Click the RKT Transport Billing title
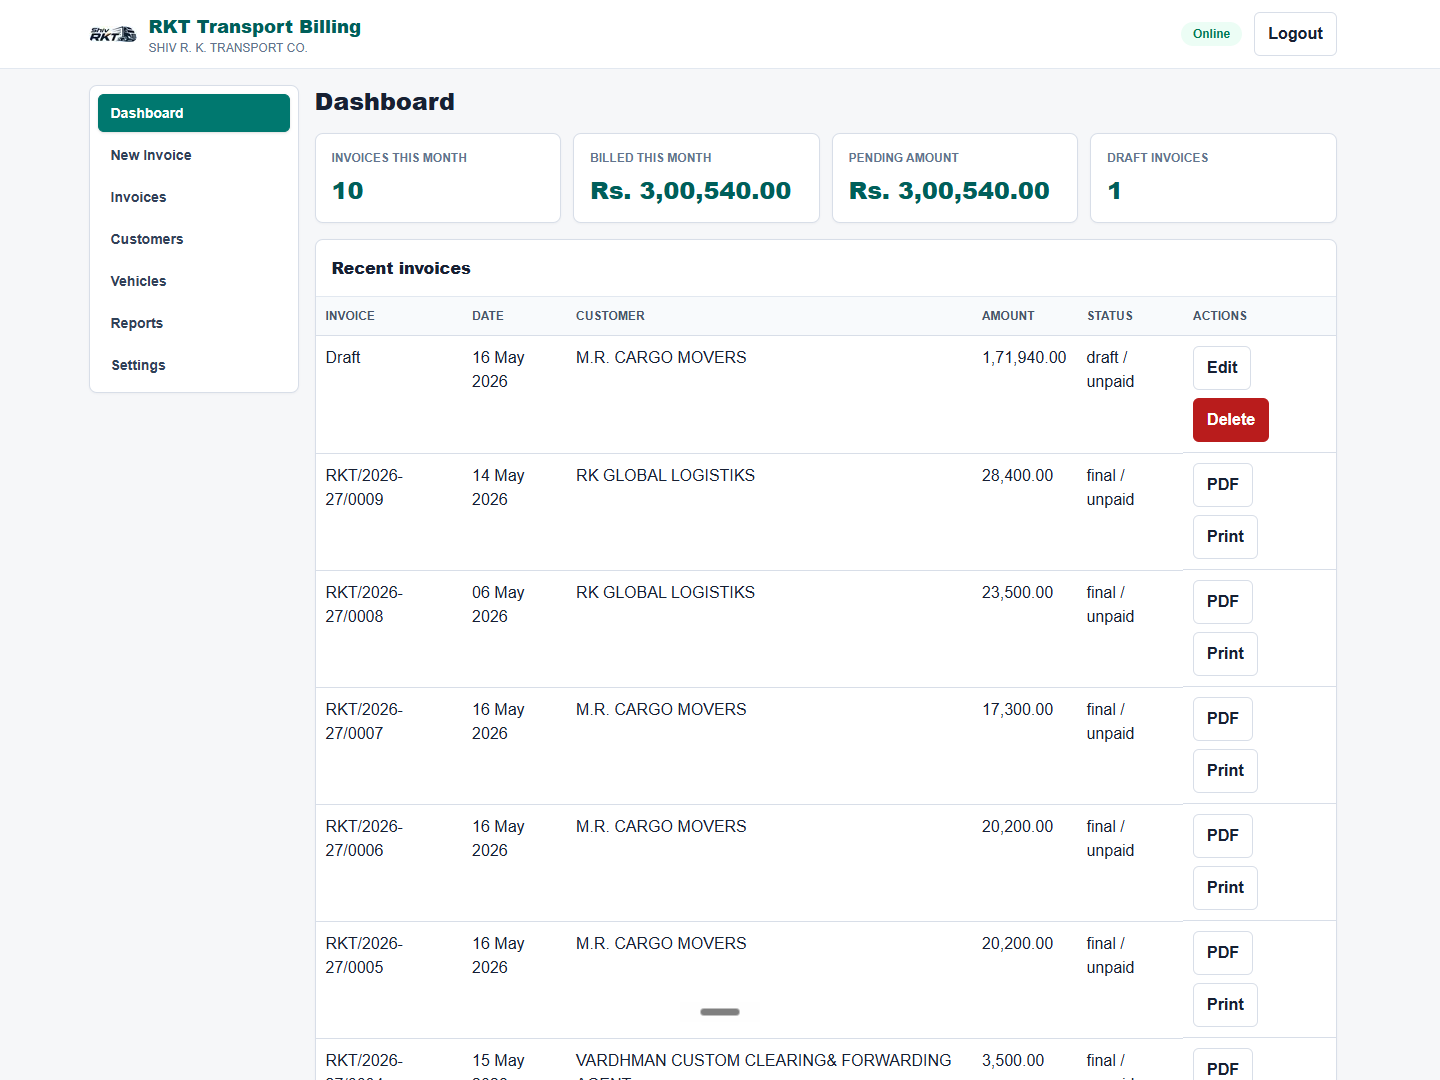This screenshot has height=1080, width=1440. (x=255, y=27)
